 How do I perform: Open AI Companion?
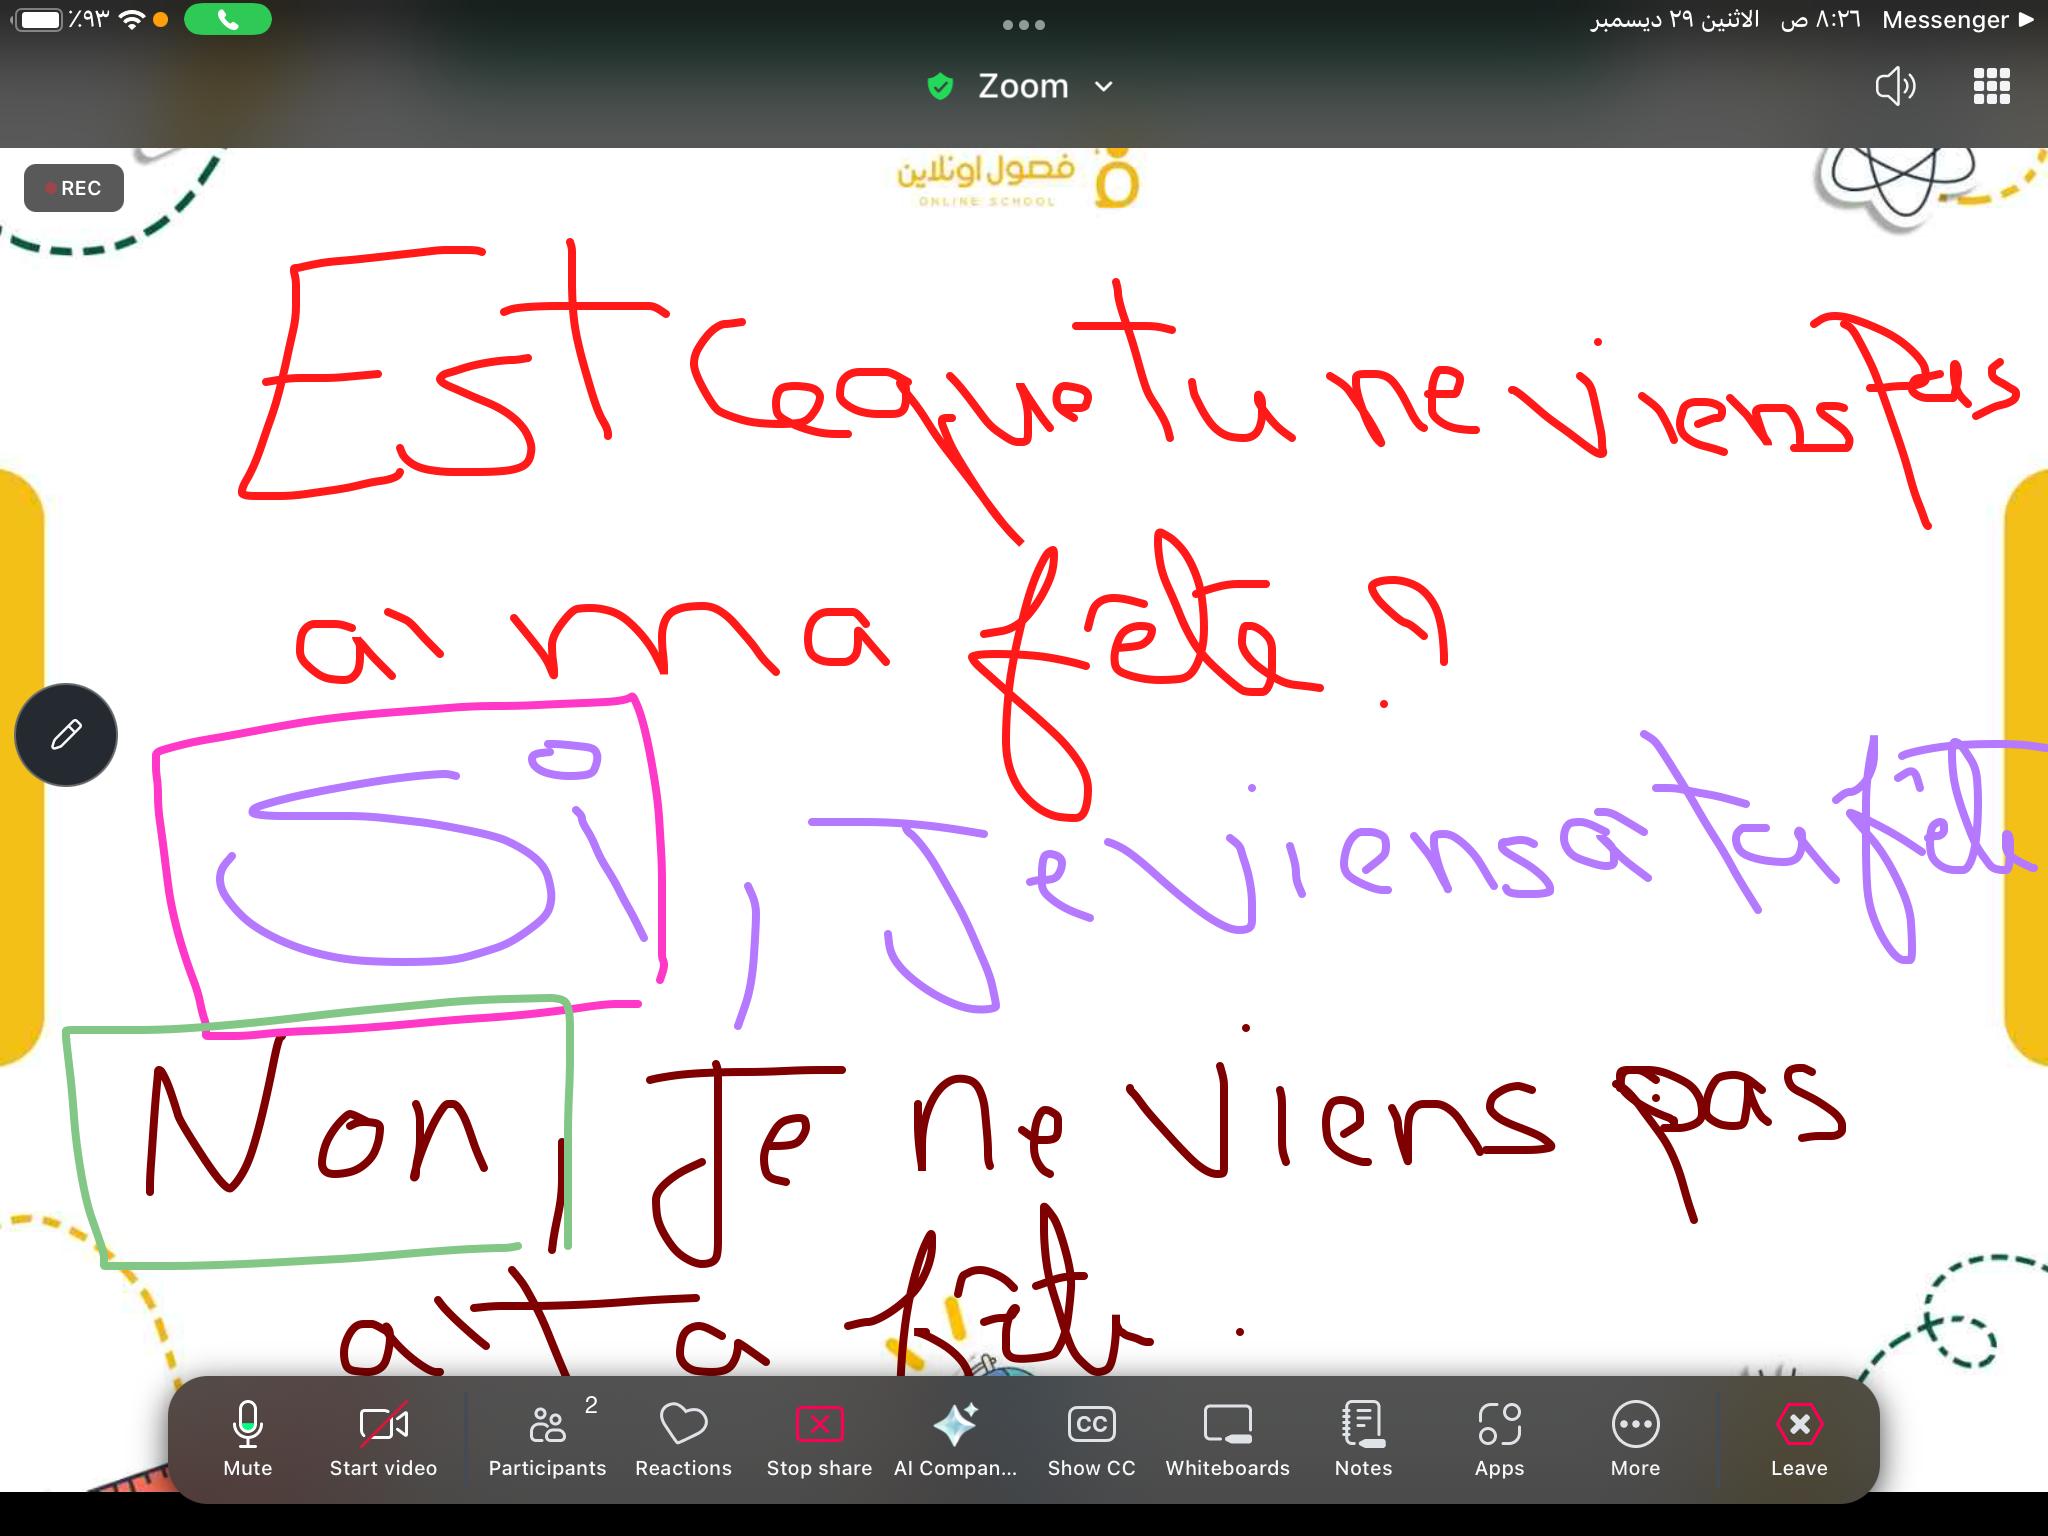point(955,1438)
